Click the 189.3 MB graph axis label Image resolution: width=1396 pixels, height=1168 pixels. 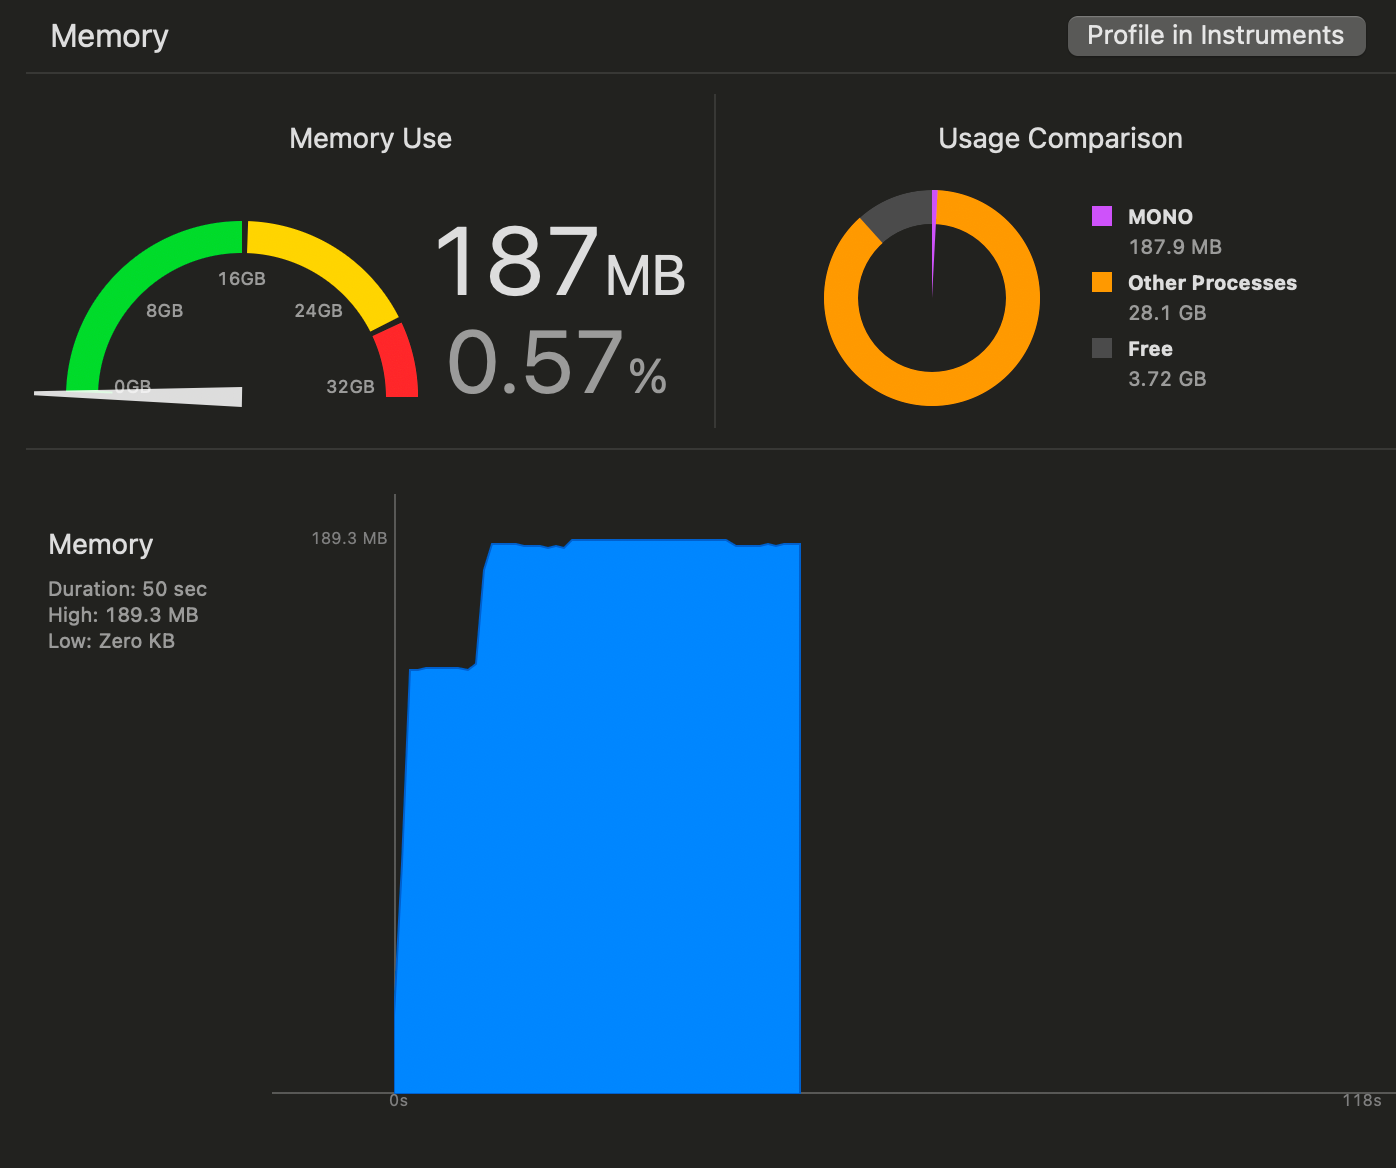(349, 538)
